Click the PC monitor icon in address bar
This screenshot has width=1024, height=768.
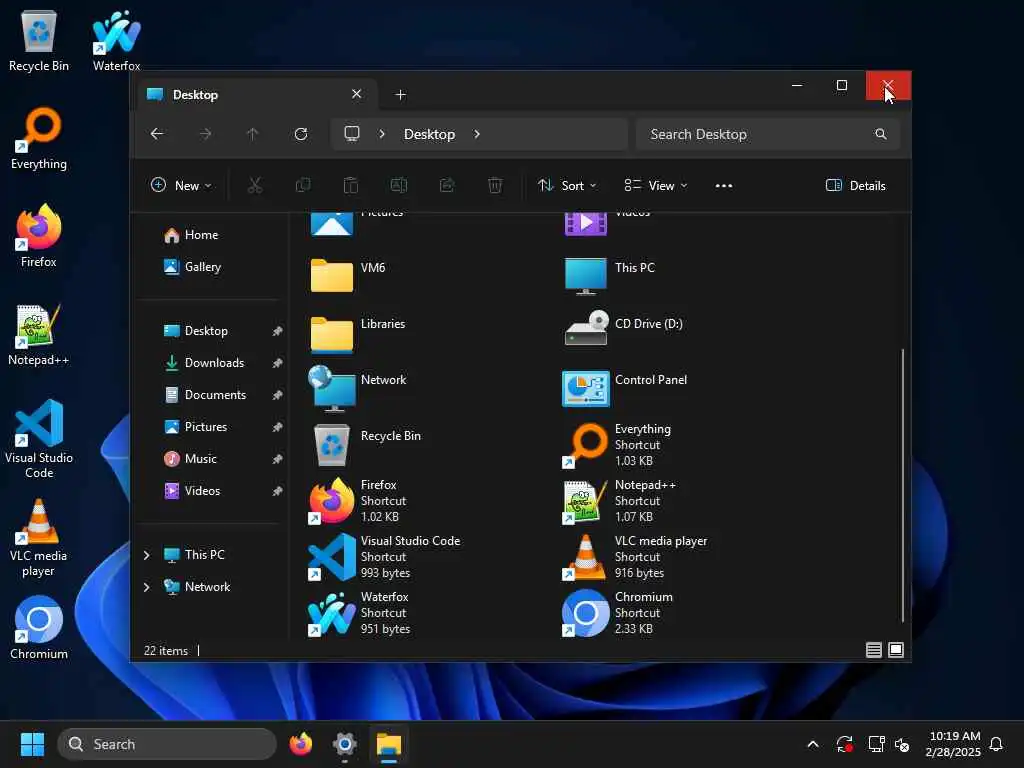[x=352, y=134]
